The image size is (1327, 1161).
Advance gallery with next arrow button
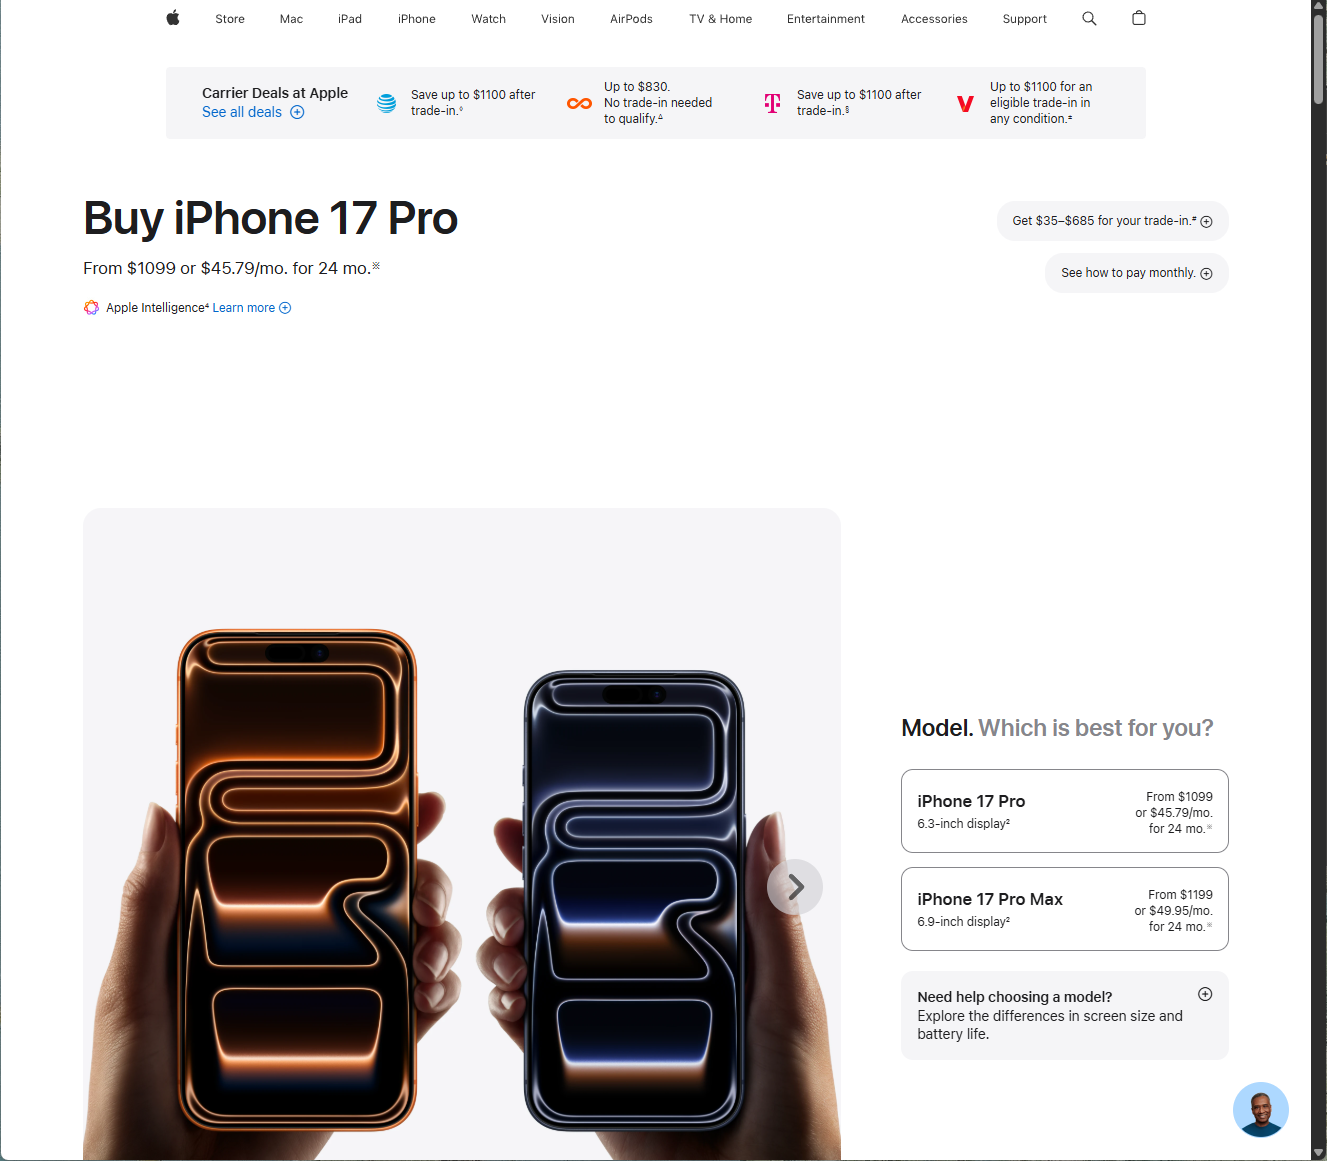pyautogui.click(x=795, y=887)
